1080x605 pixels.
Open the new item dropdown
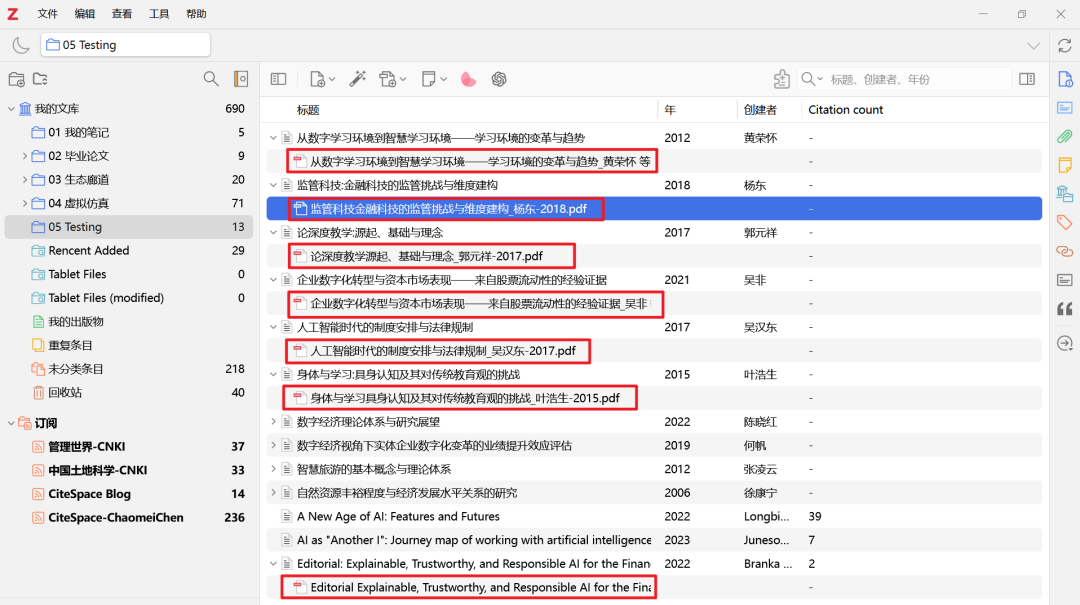(x=322, y=79)
